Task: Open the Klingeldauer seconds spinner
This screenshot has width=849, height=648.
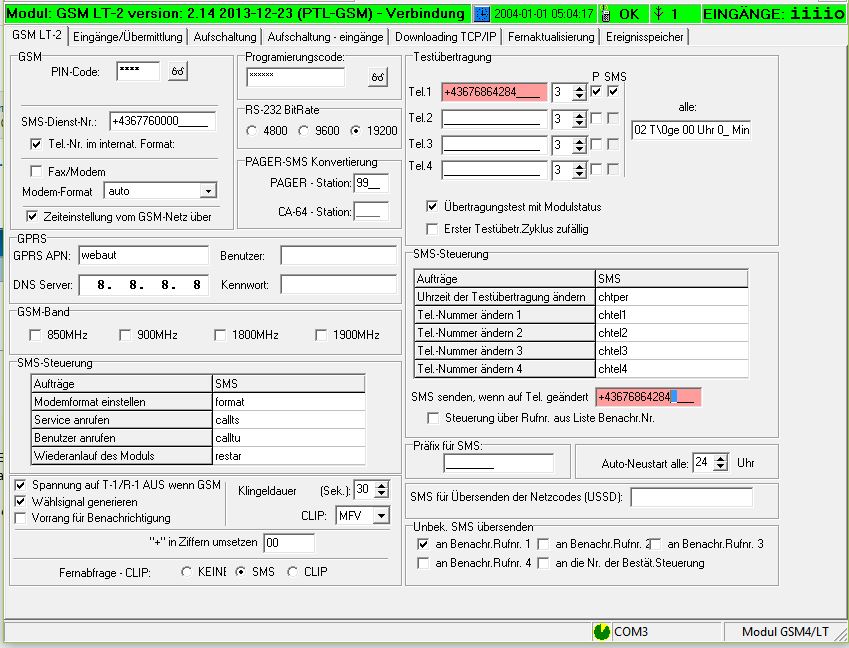Action: point(380,489)
